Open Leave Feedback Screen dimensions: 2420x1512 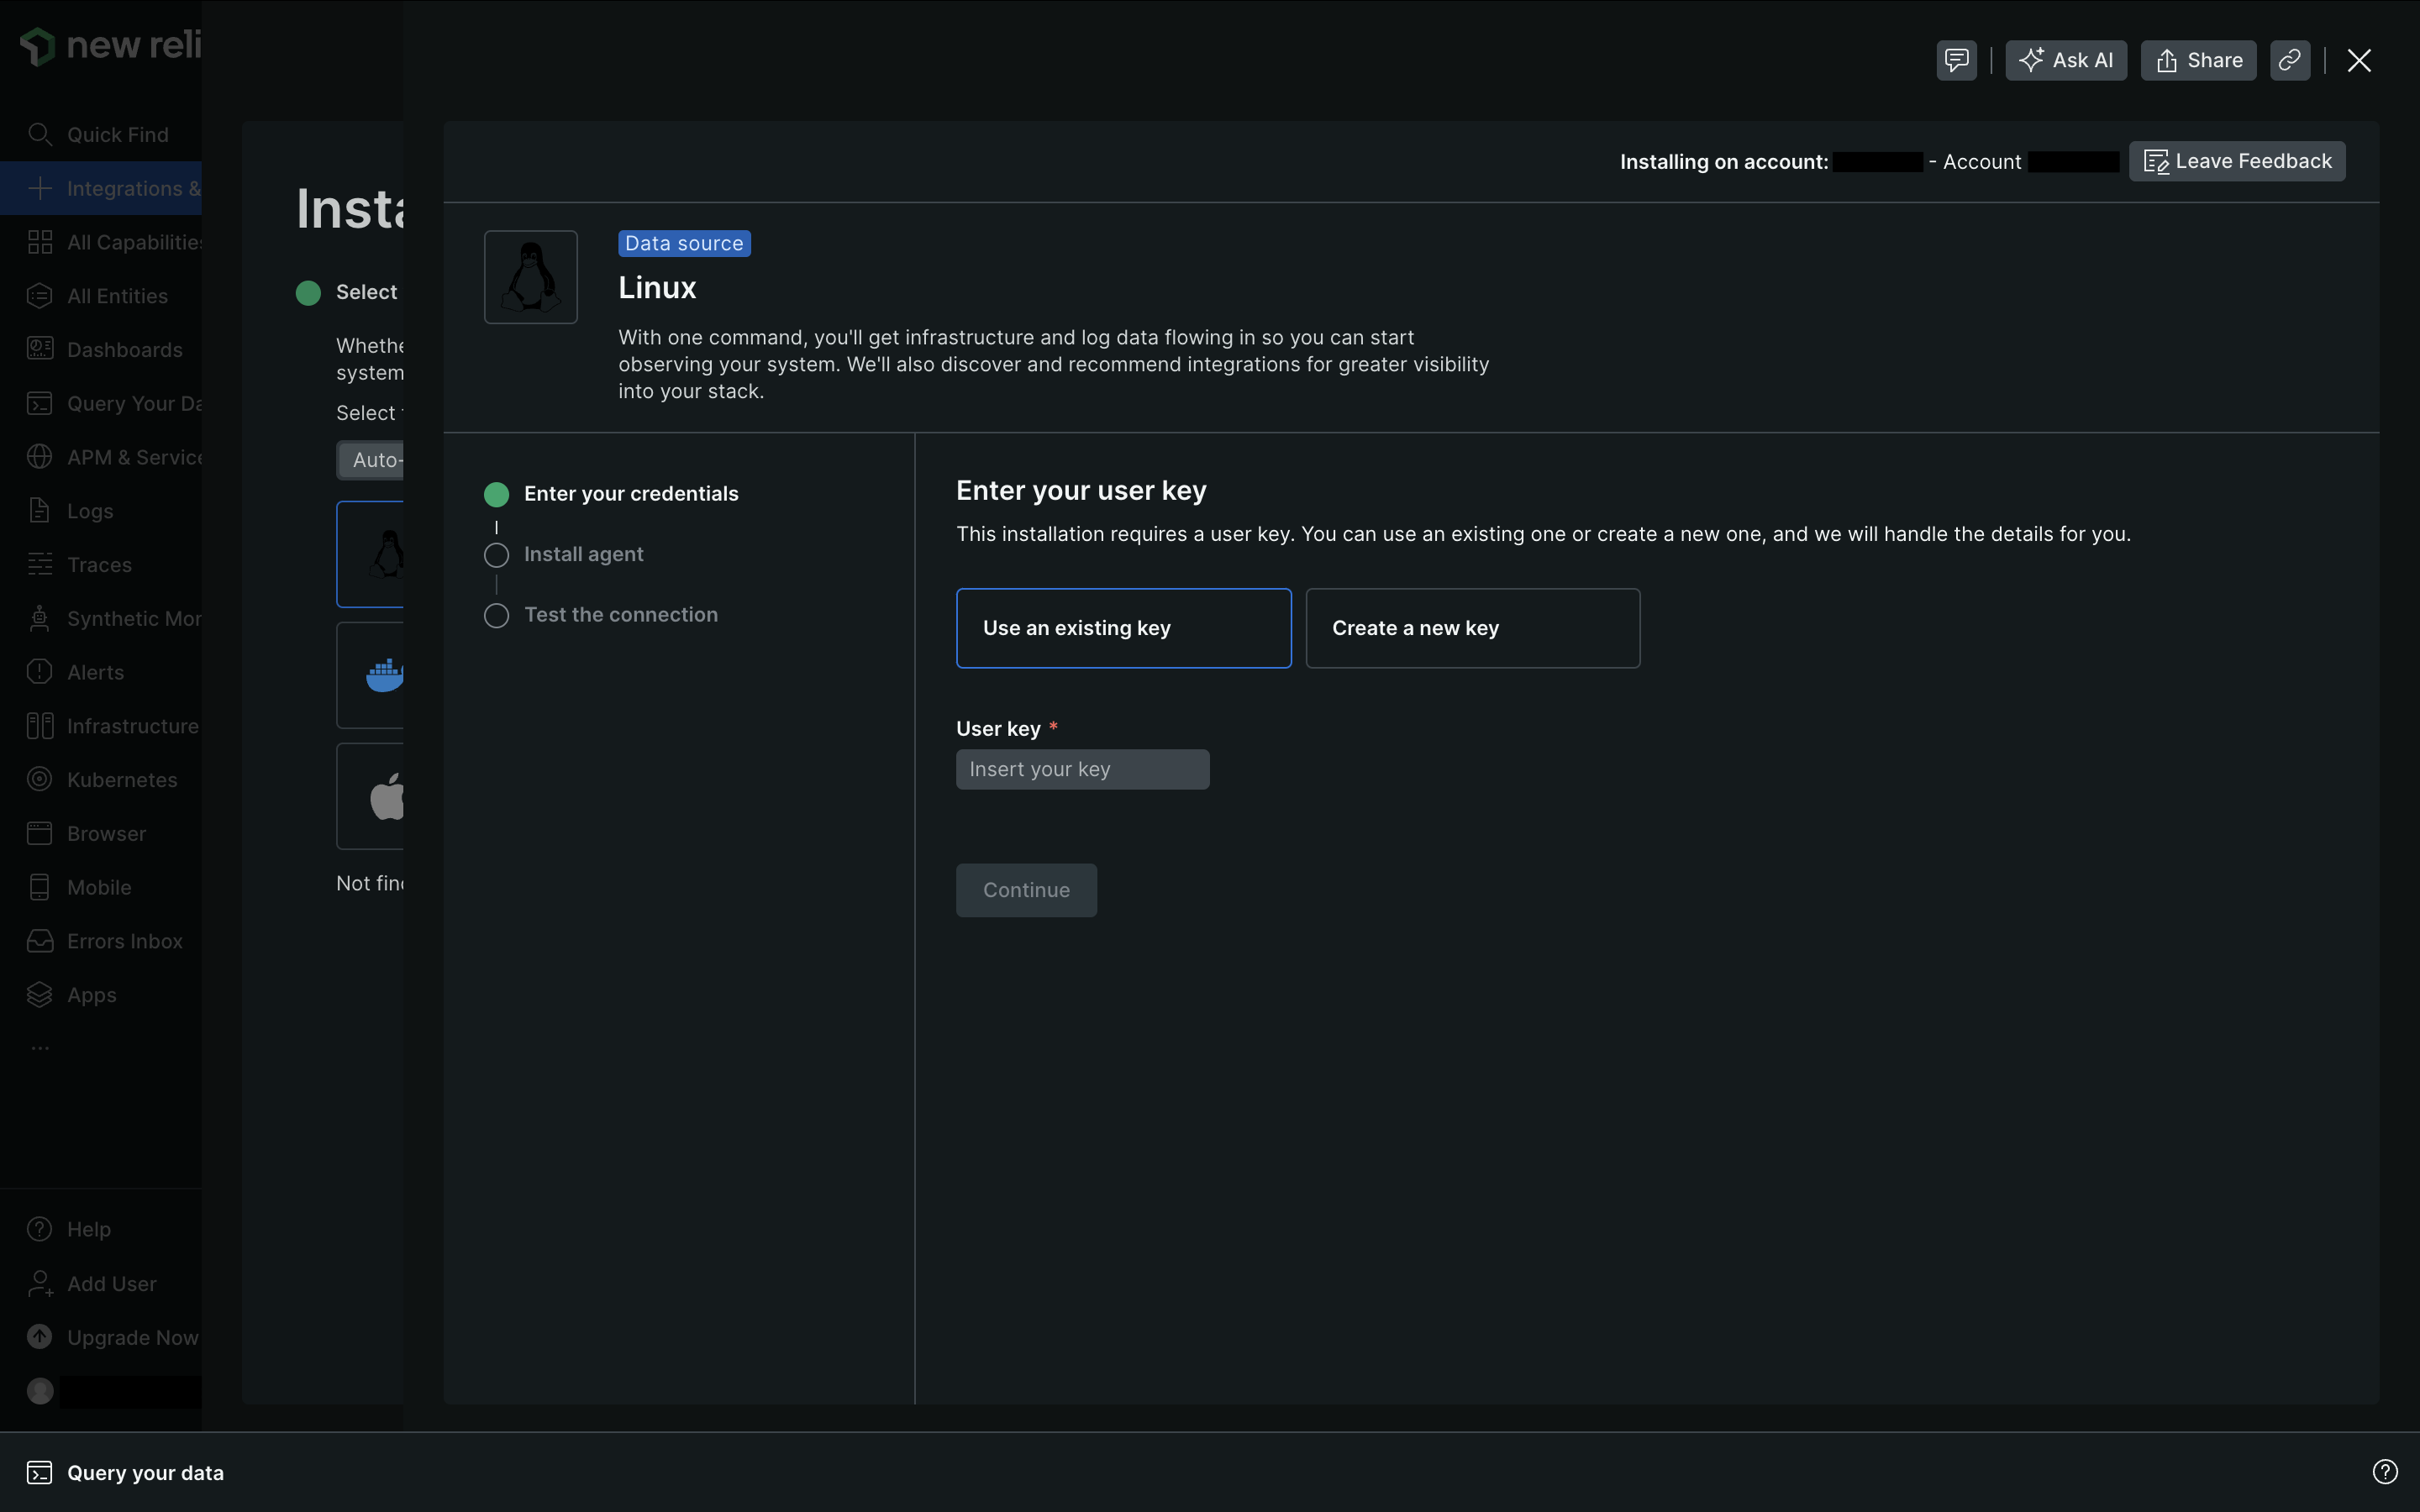(x=2236, y=161)
